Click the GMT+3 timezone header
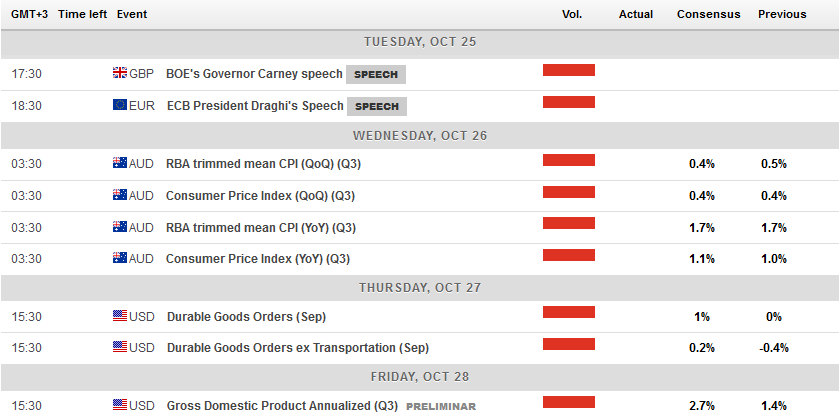 pos(24,14)
